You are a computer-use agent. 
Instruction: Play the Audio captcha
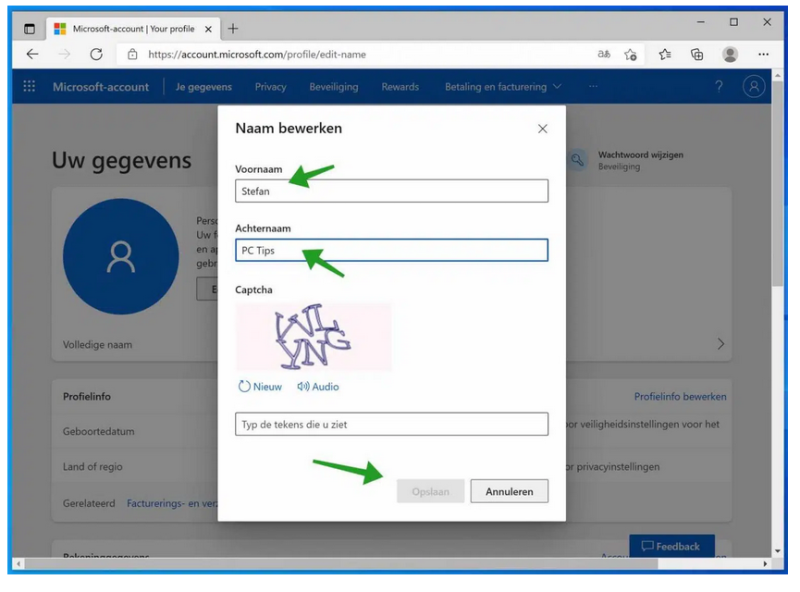pos(318,386)
